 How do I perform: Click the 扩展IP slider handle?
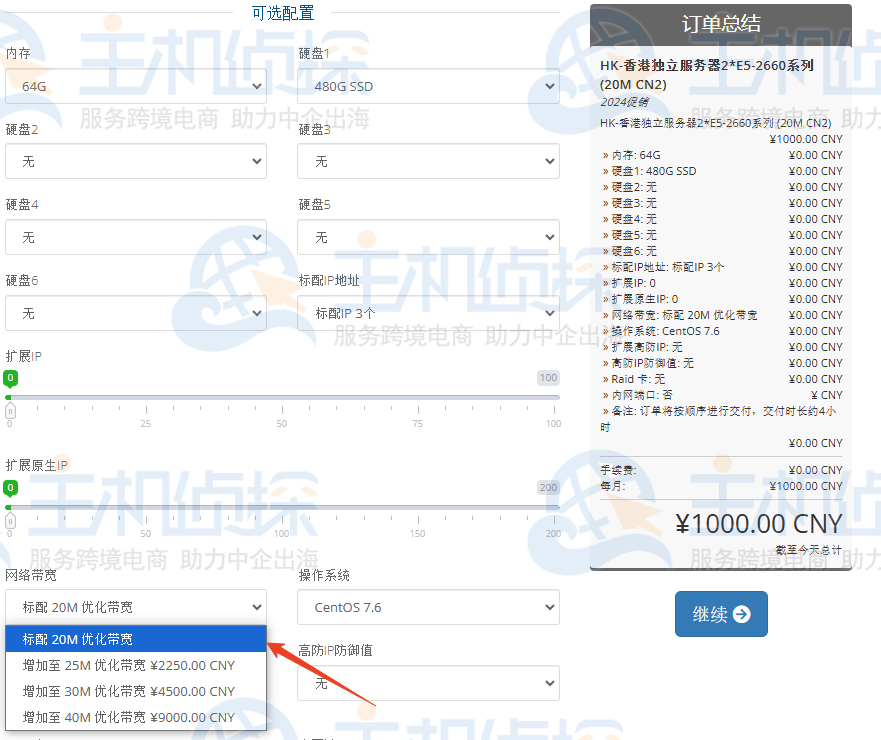(10, 411)
